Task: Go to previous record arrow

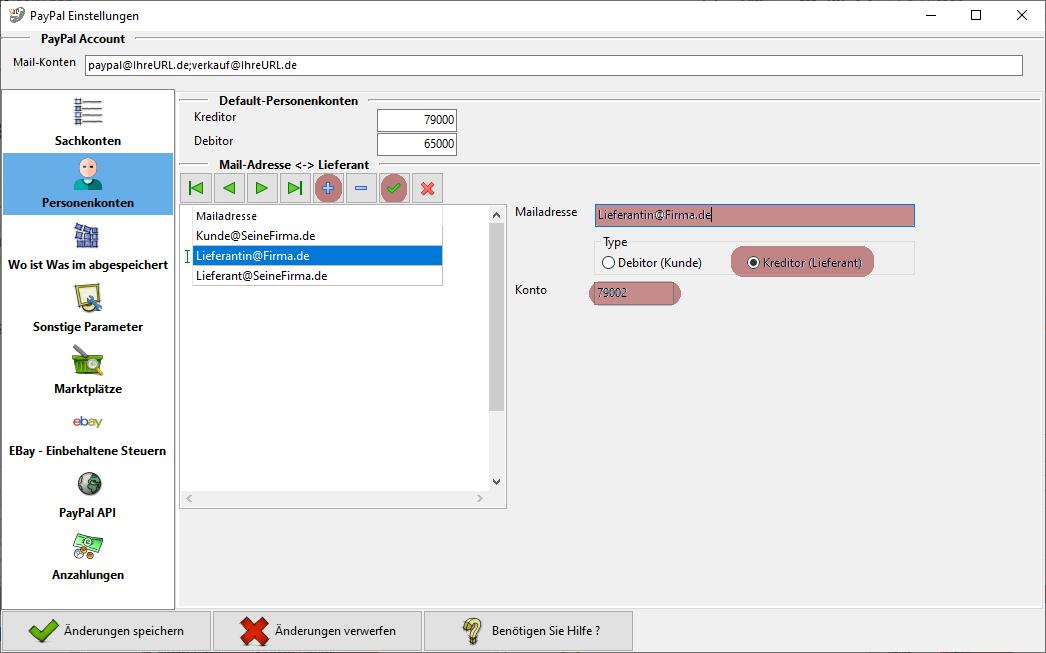Action: point(229,188)
